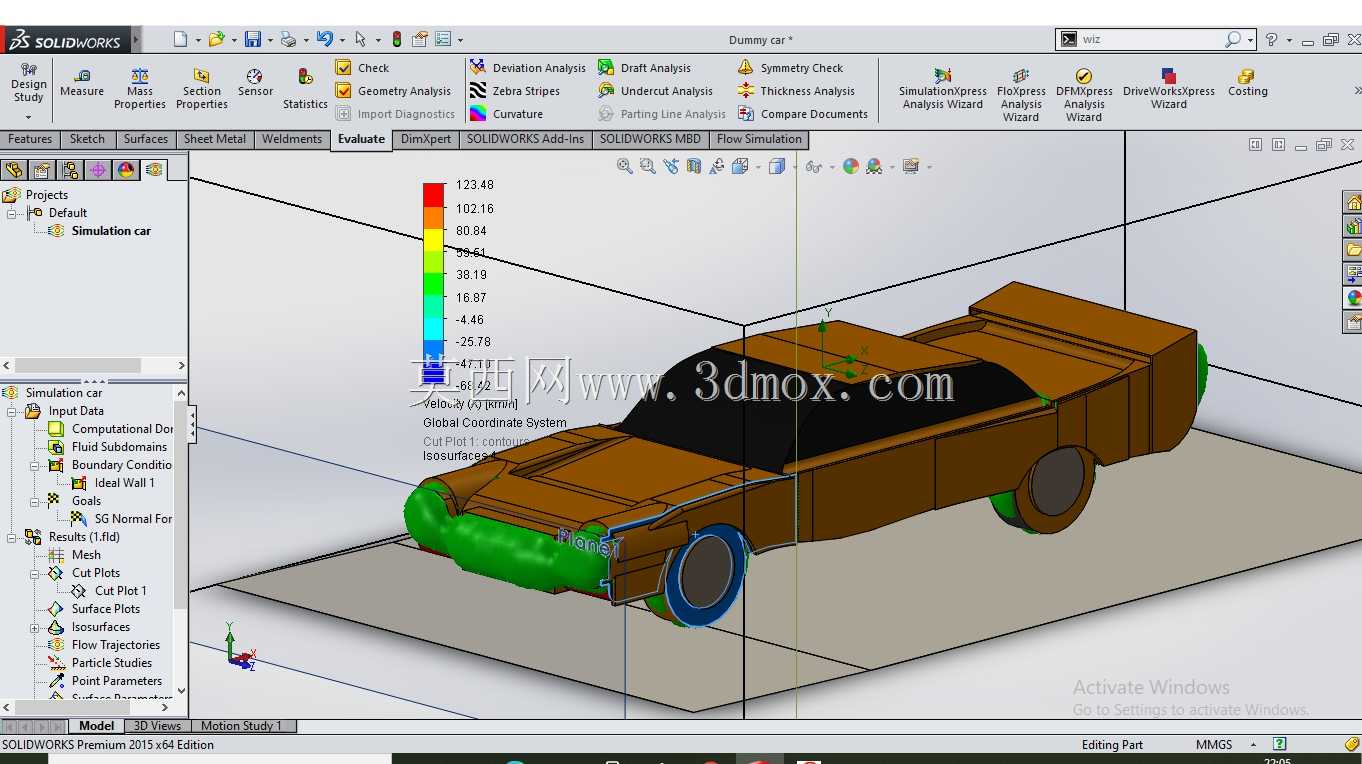Select Ideal Wall 1 boundary condition
The height and width of the screenshot is (764, 1362).
coord(113,483)
